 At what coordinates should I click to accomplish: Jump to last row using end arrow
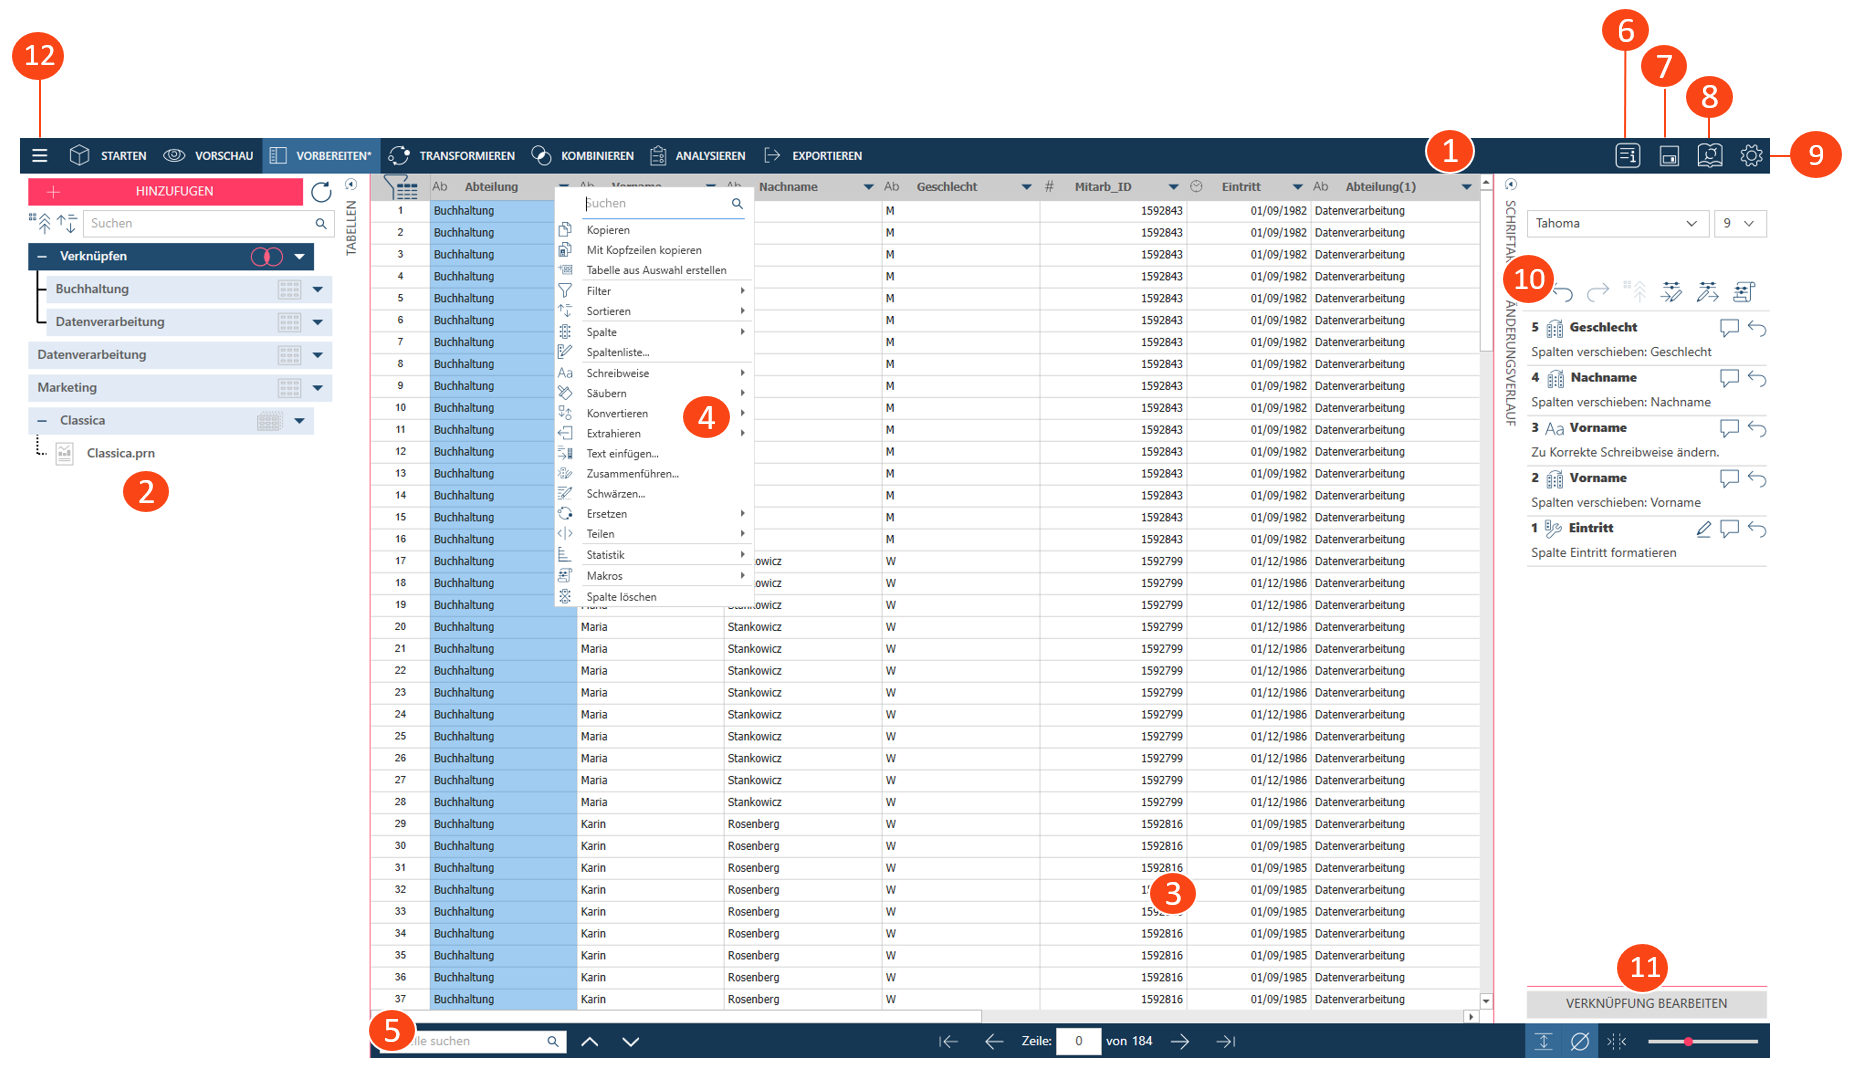pos(1226,1042)
